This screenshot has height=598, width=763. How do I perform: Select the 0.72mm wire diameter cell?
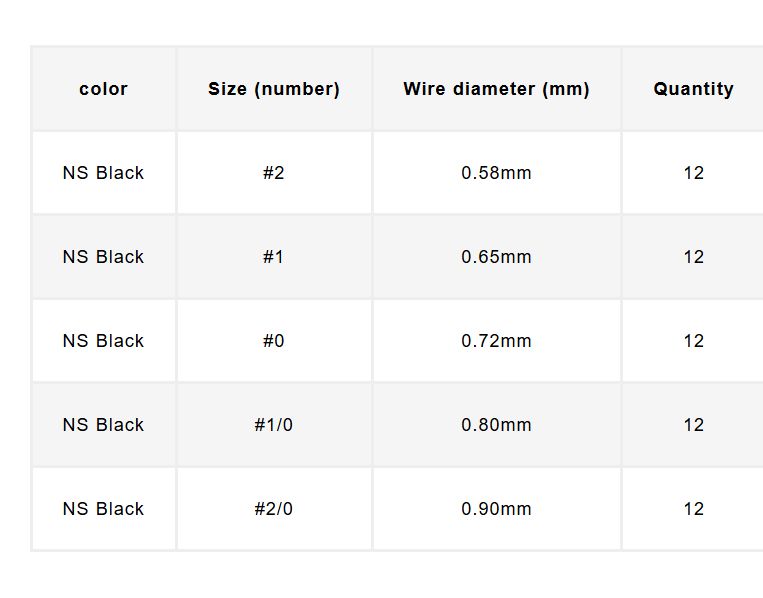click(x=496, y=341)
